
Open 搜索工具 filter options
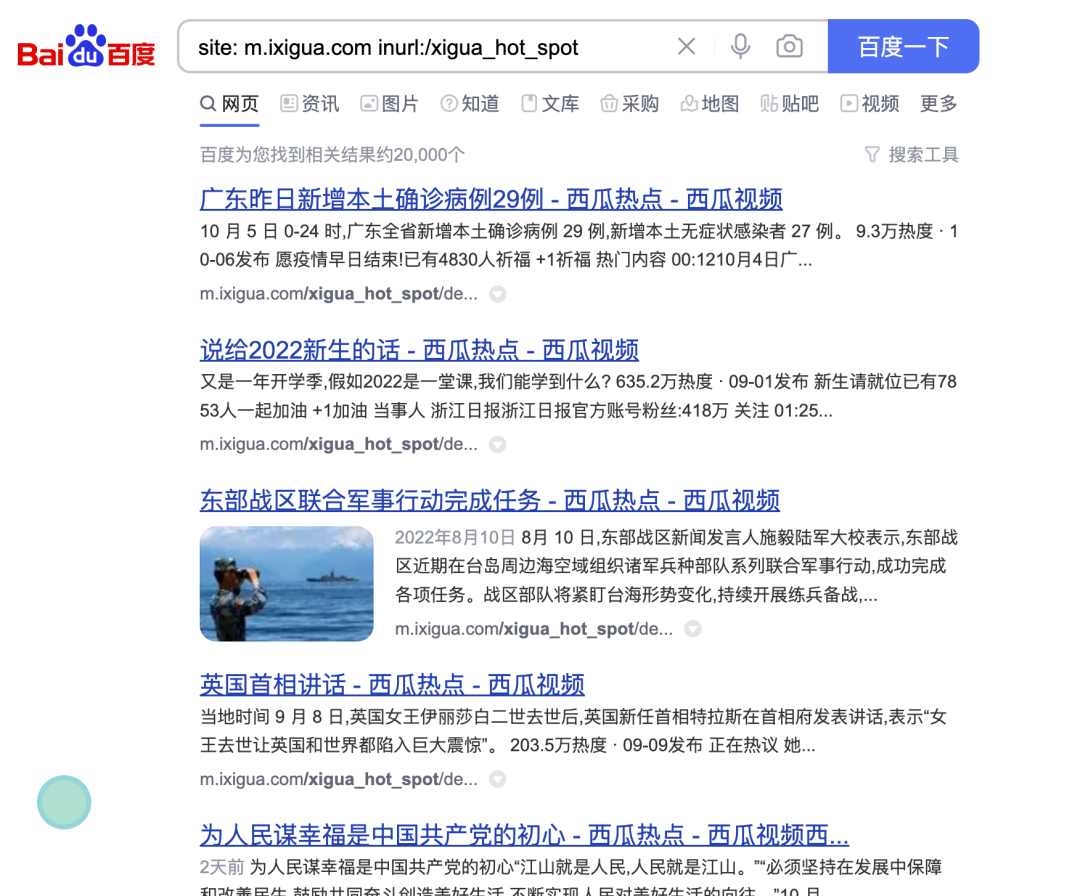pyautogui.click(x=911, y=154)
